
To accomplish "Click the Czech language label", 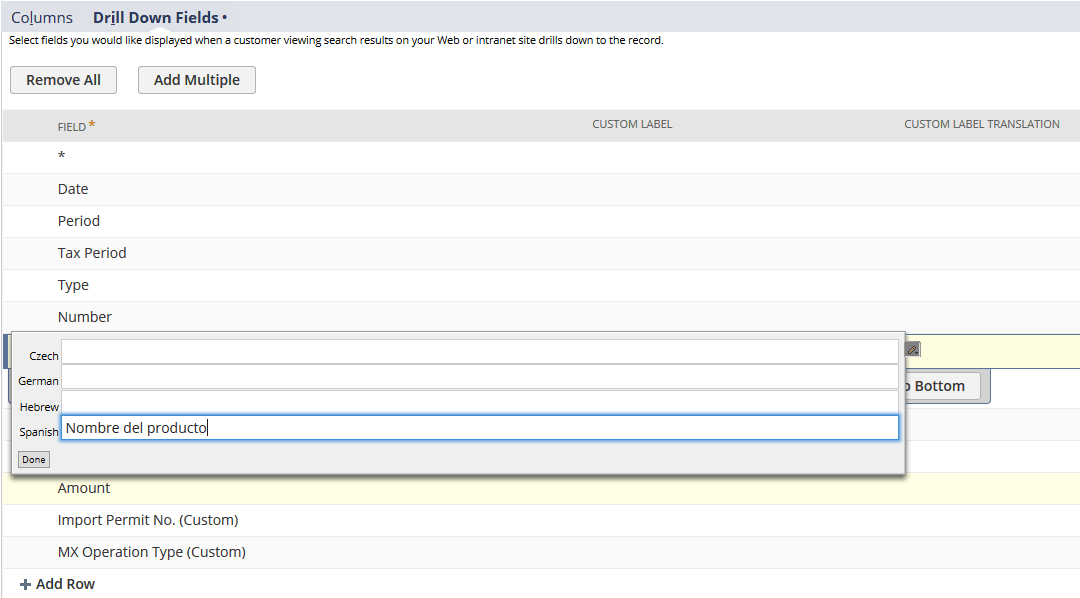I will pyautogui.click(x=44, y=356).
